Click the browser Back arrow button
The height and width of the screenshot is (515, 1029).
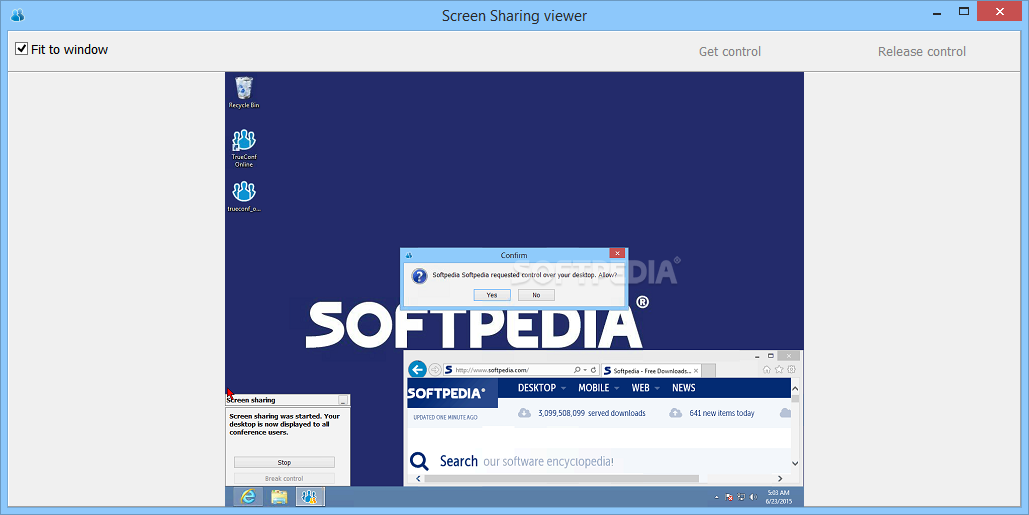[417, 369]
